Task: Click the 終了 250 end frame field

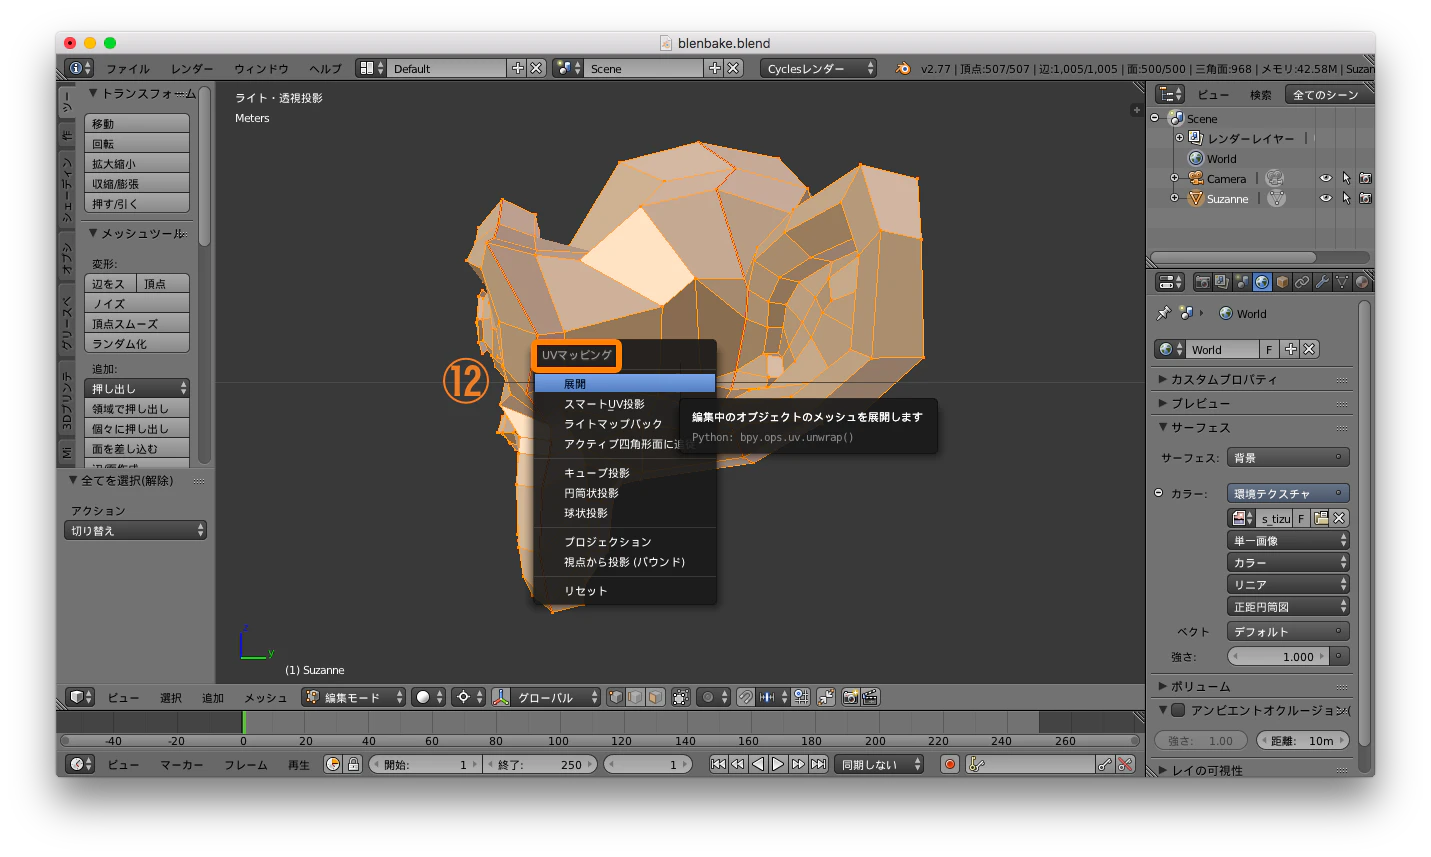Action: tap(540, 764)
